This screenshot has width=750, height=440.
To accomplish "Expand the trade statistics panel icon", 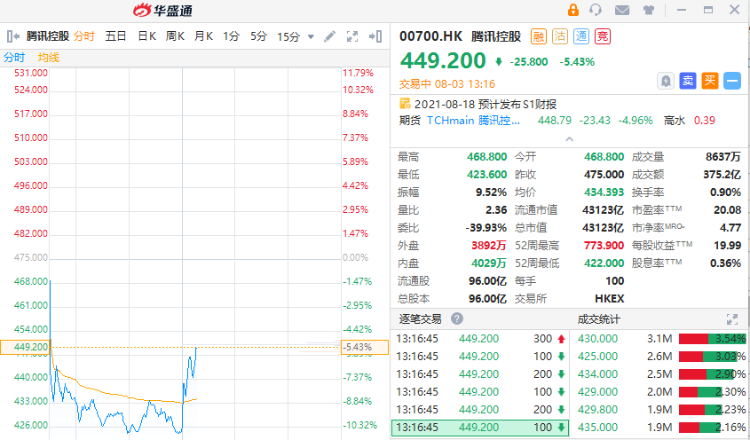I will (x=732, y=319).
